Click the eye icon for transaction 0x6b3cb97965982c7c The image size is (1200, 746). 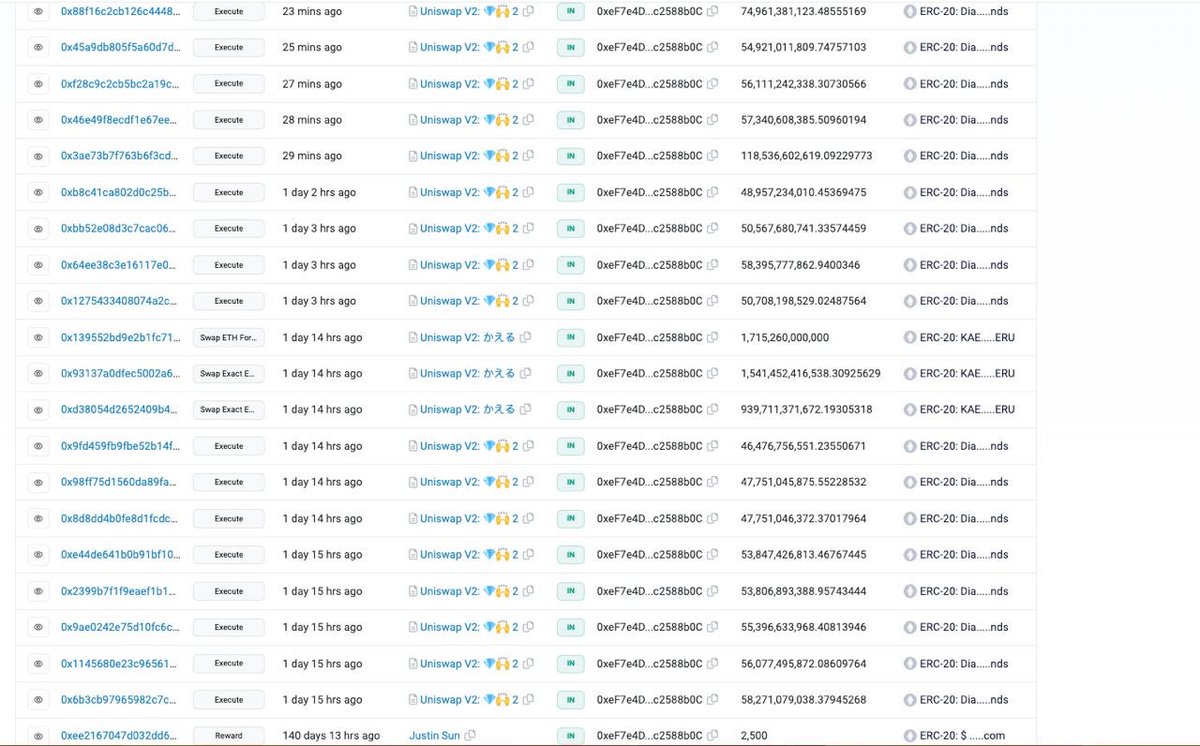click(x=38, y=699)
